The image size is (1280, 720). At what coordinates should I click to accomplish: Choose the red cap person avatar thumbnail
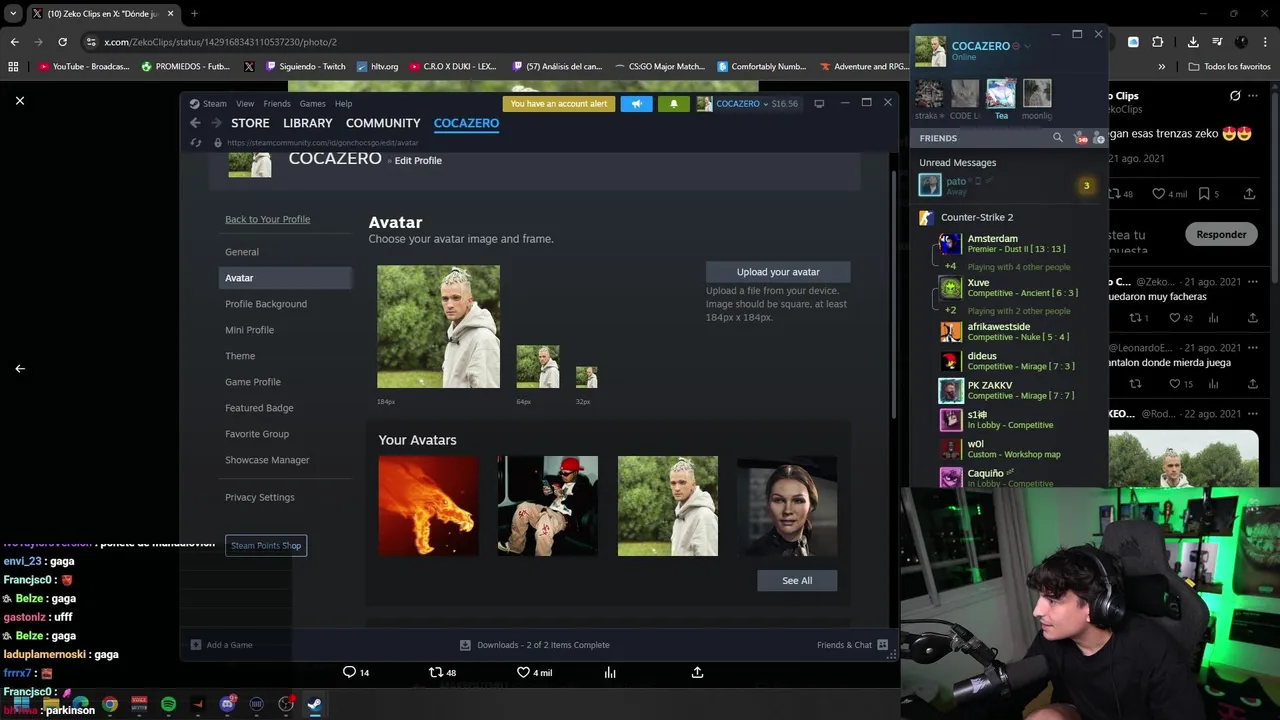[x=548, y=506]
